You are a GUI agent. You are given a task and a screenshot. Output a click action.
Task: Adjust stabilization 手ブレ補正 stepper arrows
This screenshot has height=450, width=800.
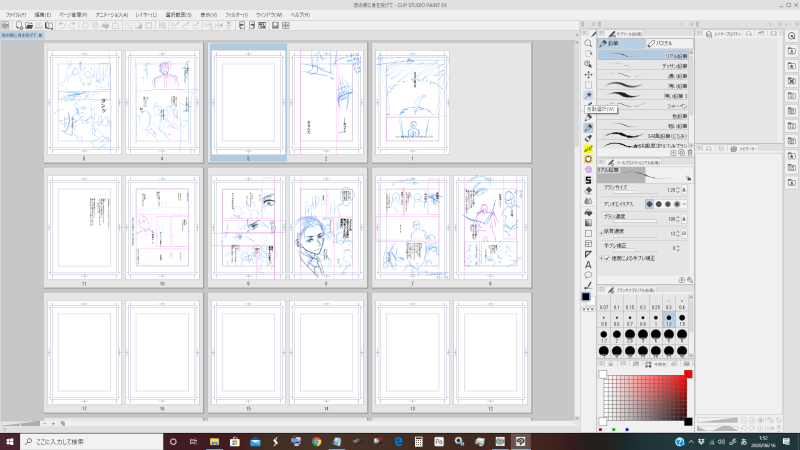coord(678,248)
